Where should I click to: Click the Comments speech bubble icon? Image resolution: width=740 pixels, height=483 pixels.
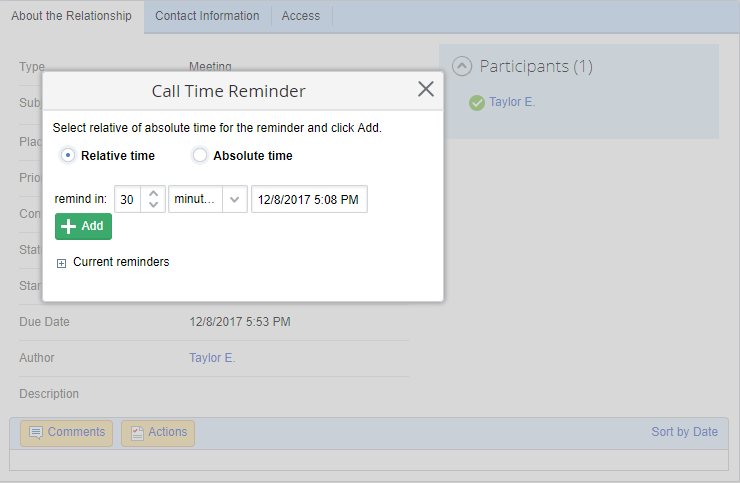pyautogui.click(x=36, y=433)
